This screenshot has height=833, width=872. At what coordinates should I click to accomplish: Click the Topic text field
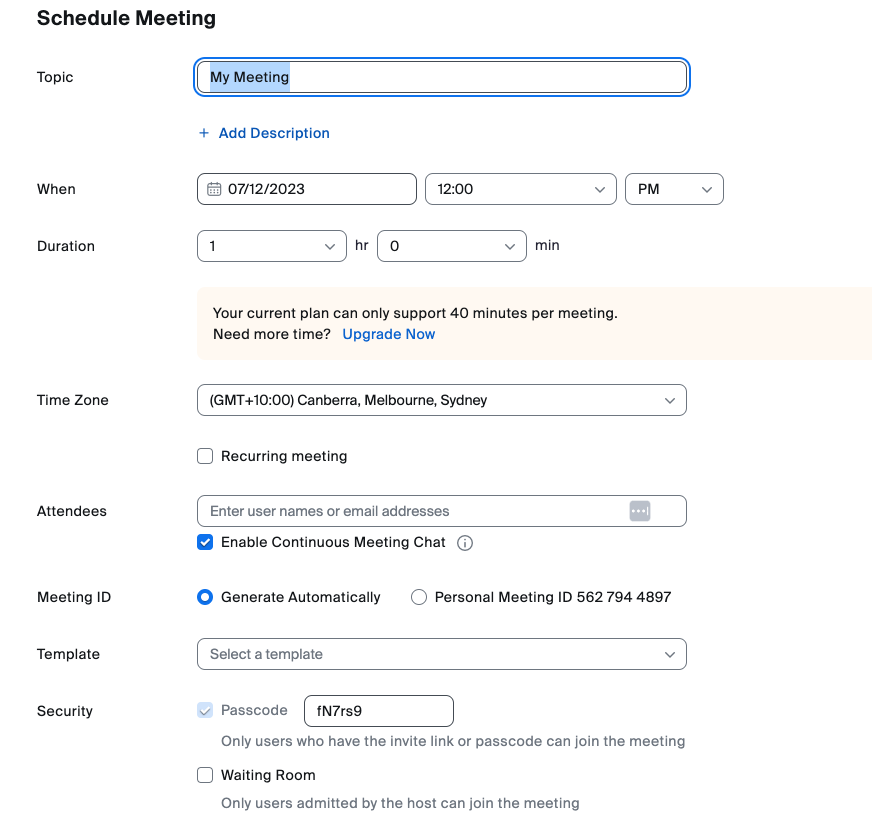(x=441, y=77)
